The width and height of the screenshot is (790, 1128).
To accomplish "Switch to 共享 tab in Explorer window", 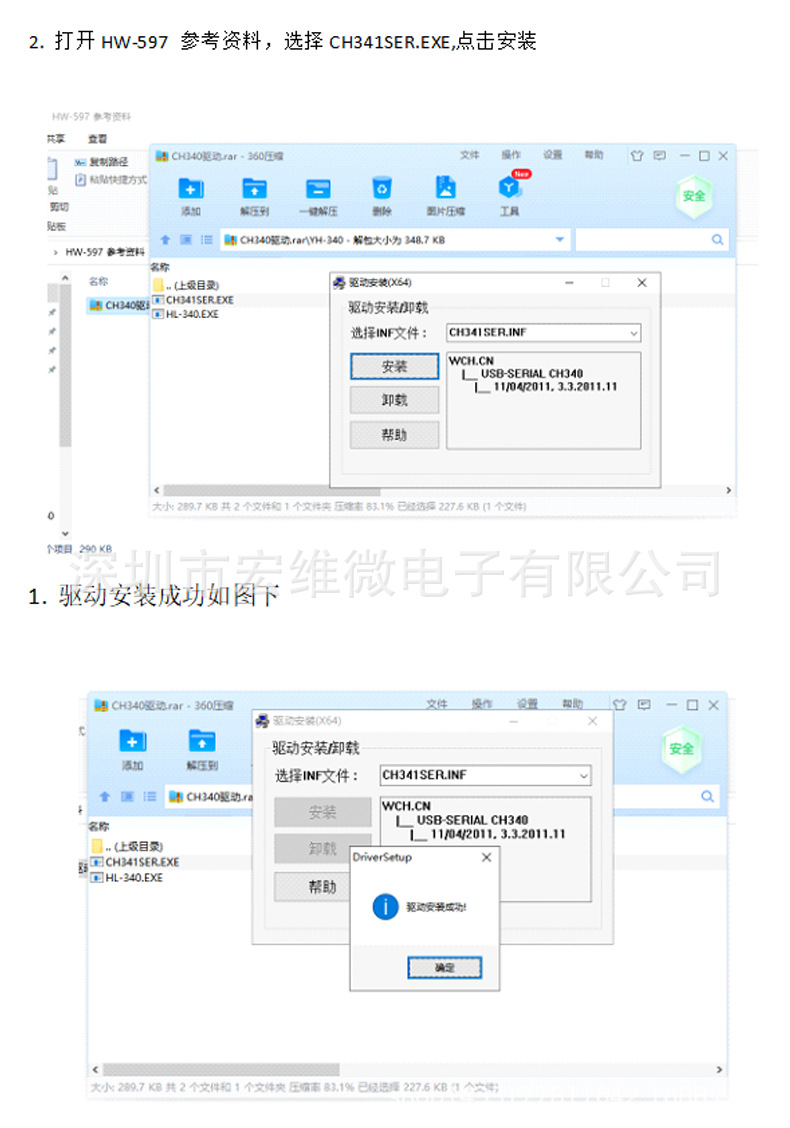I will [x=55, y=138].
